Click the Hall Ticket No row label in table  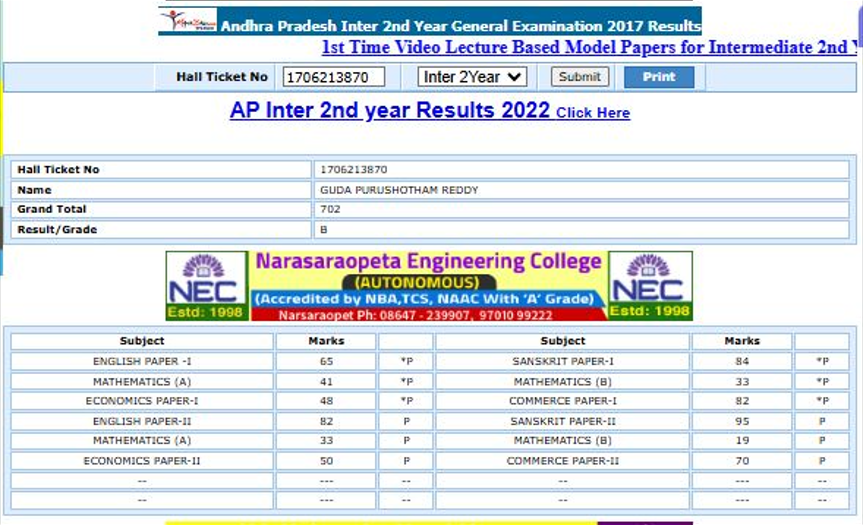coord(58,169)
